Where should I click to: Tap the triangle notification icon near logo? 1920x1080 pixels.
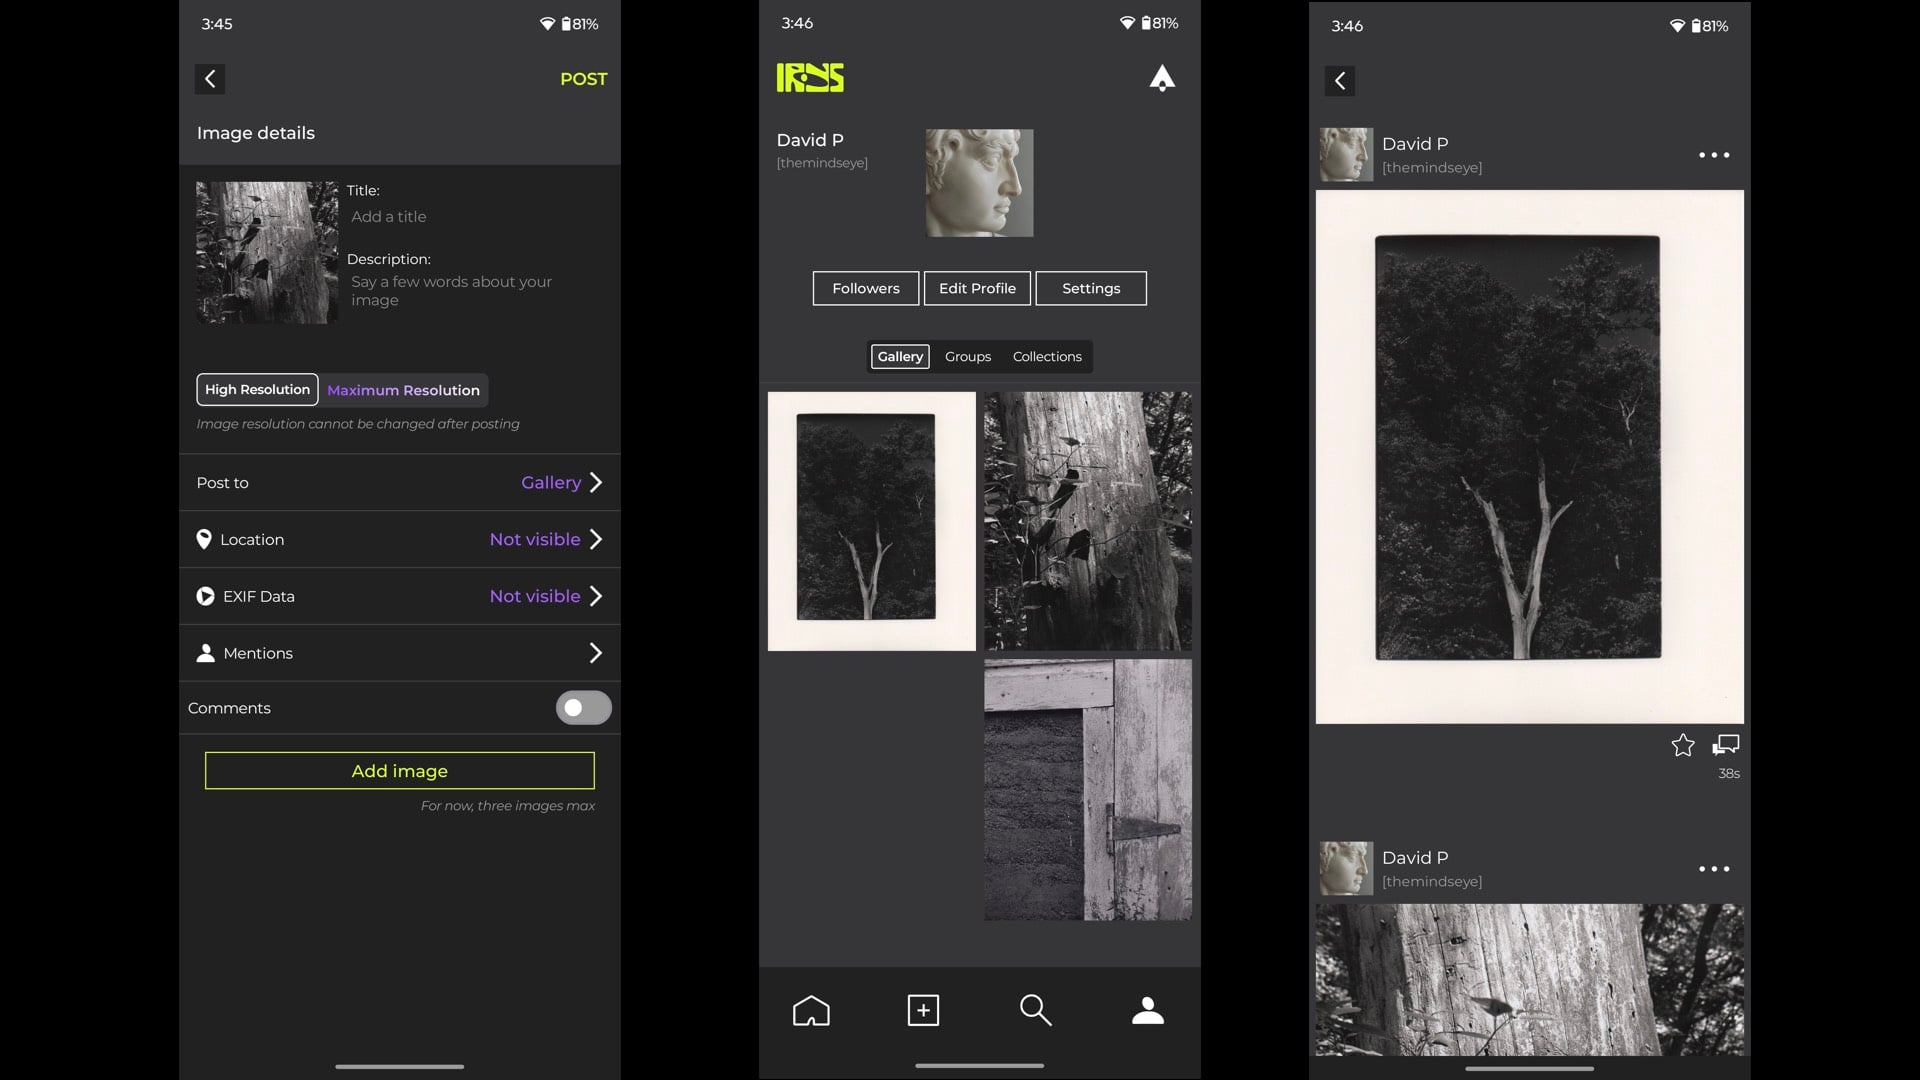[x=1161, y=78]
